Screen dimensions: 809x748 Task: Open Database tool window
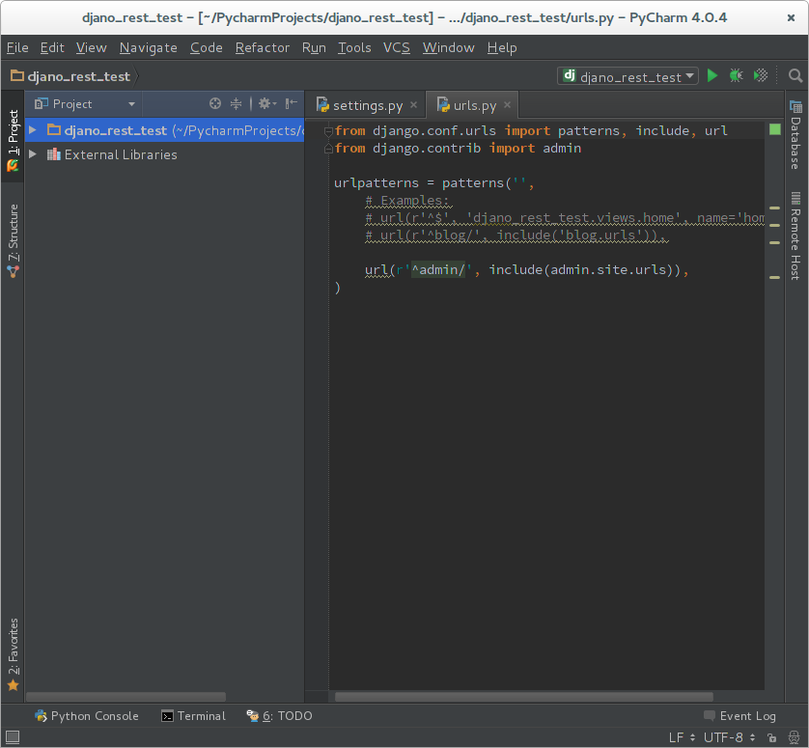[x=796, y=135]
